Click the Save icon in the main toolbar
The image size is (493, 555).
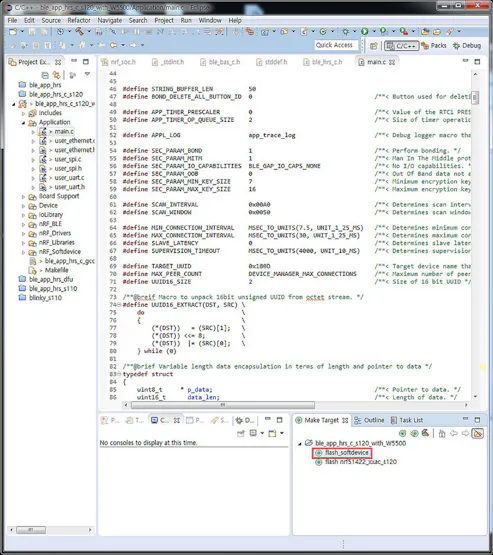coord(32,32)
